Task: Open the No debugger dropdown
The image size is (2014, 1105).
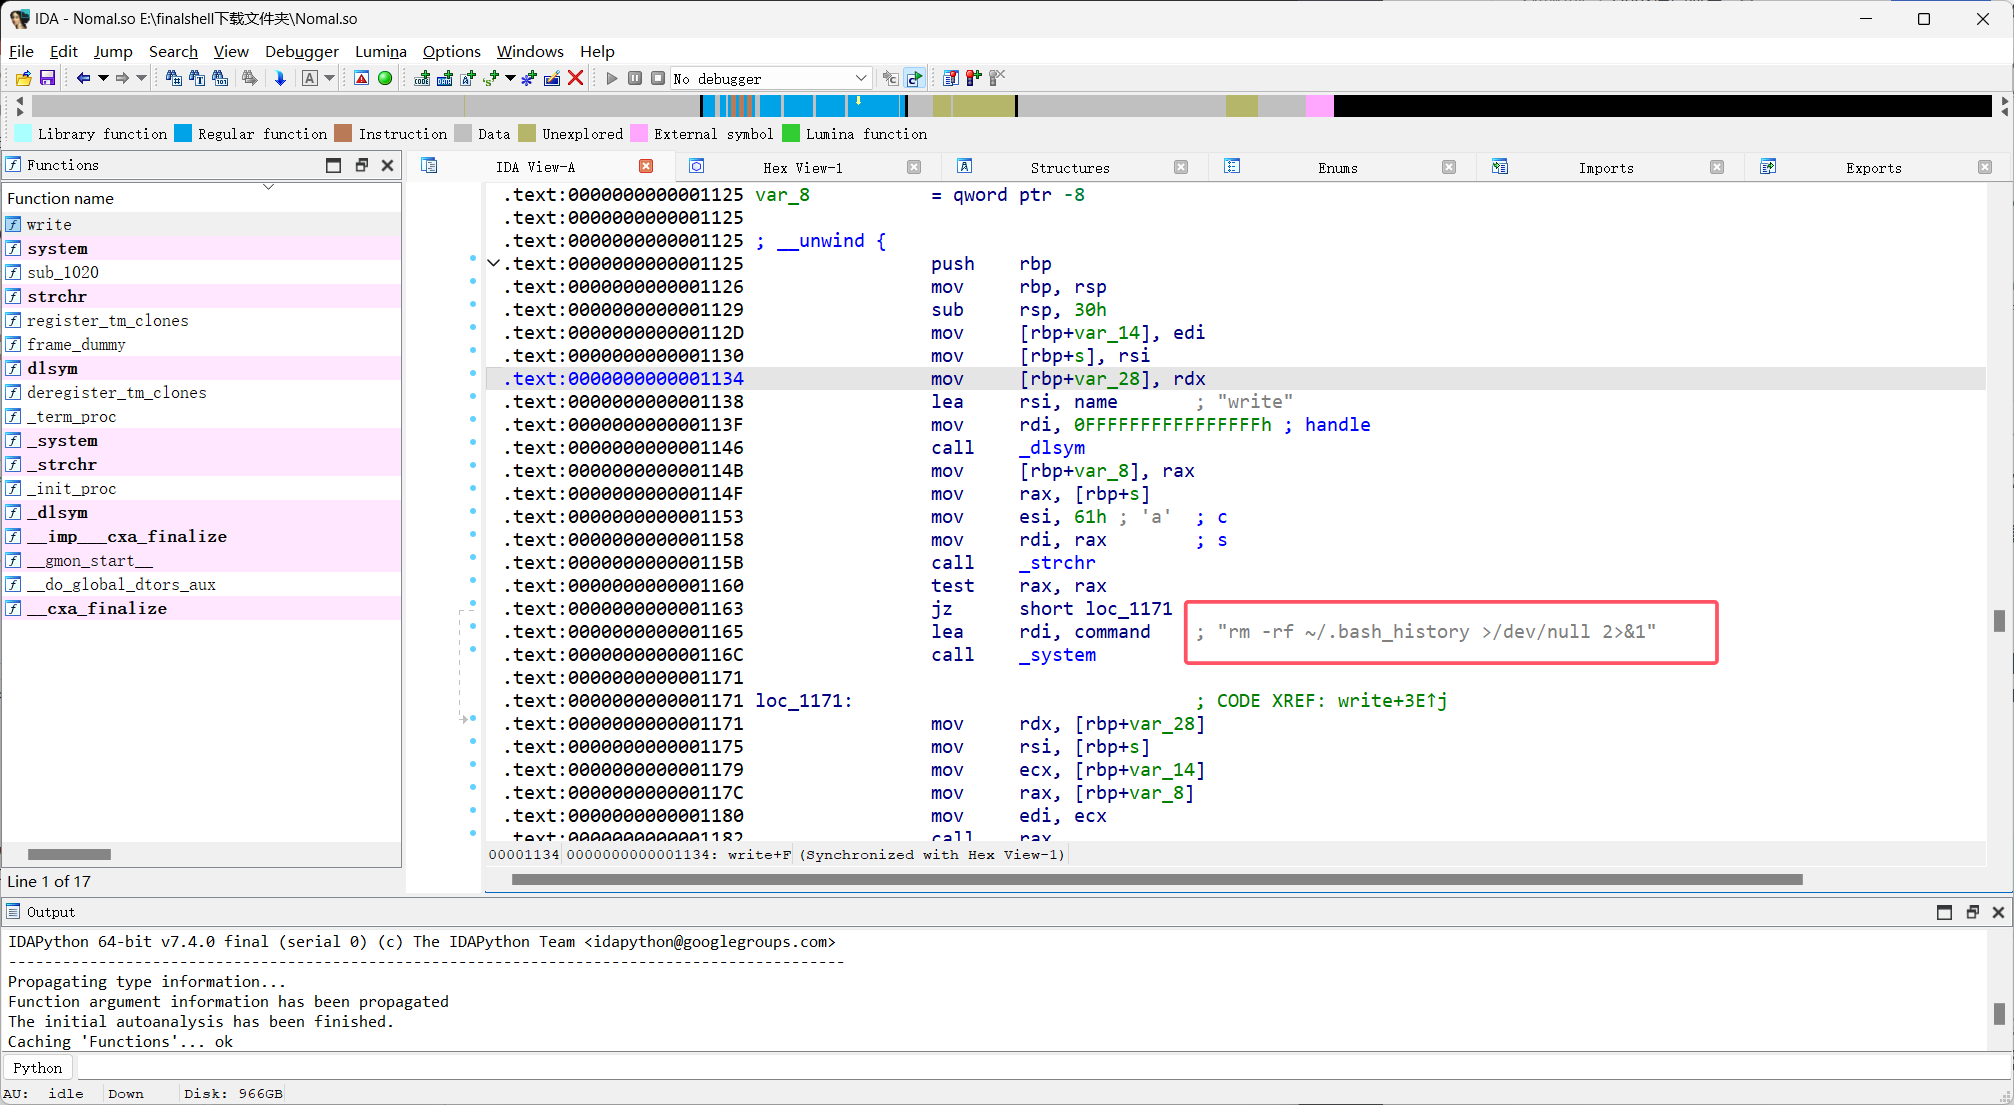Action: click(860, 78)
